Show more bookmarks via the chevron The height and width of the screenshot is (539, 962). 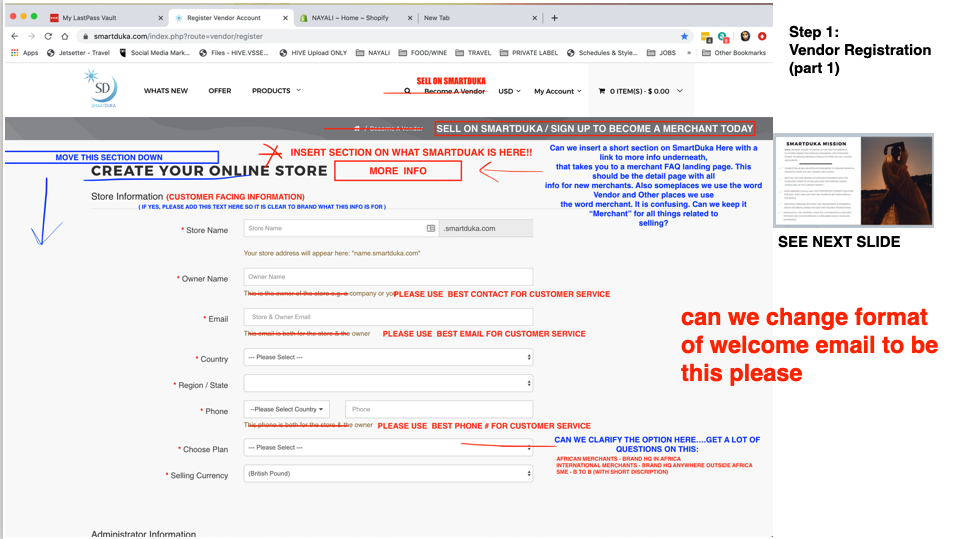(689, 53)
